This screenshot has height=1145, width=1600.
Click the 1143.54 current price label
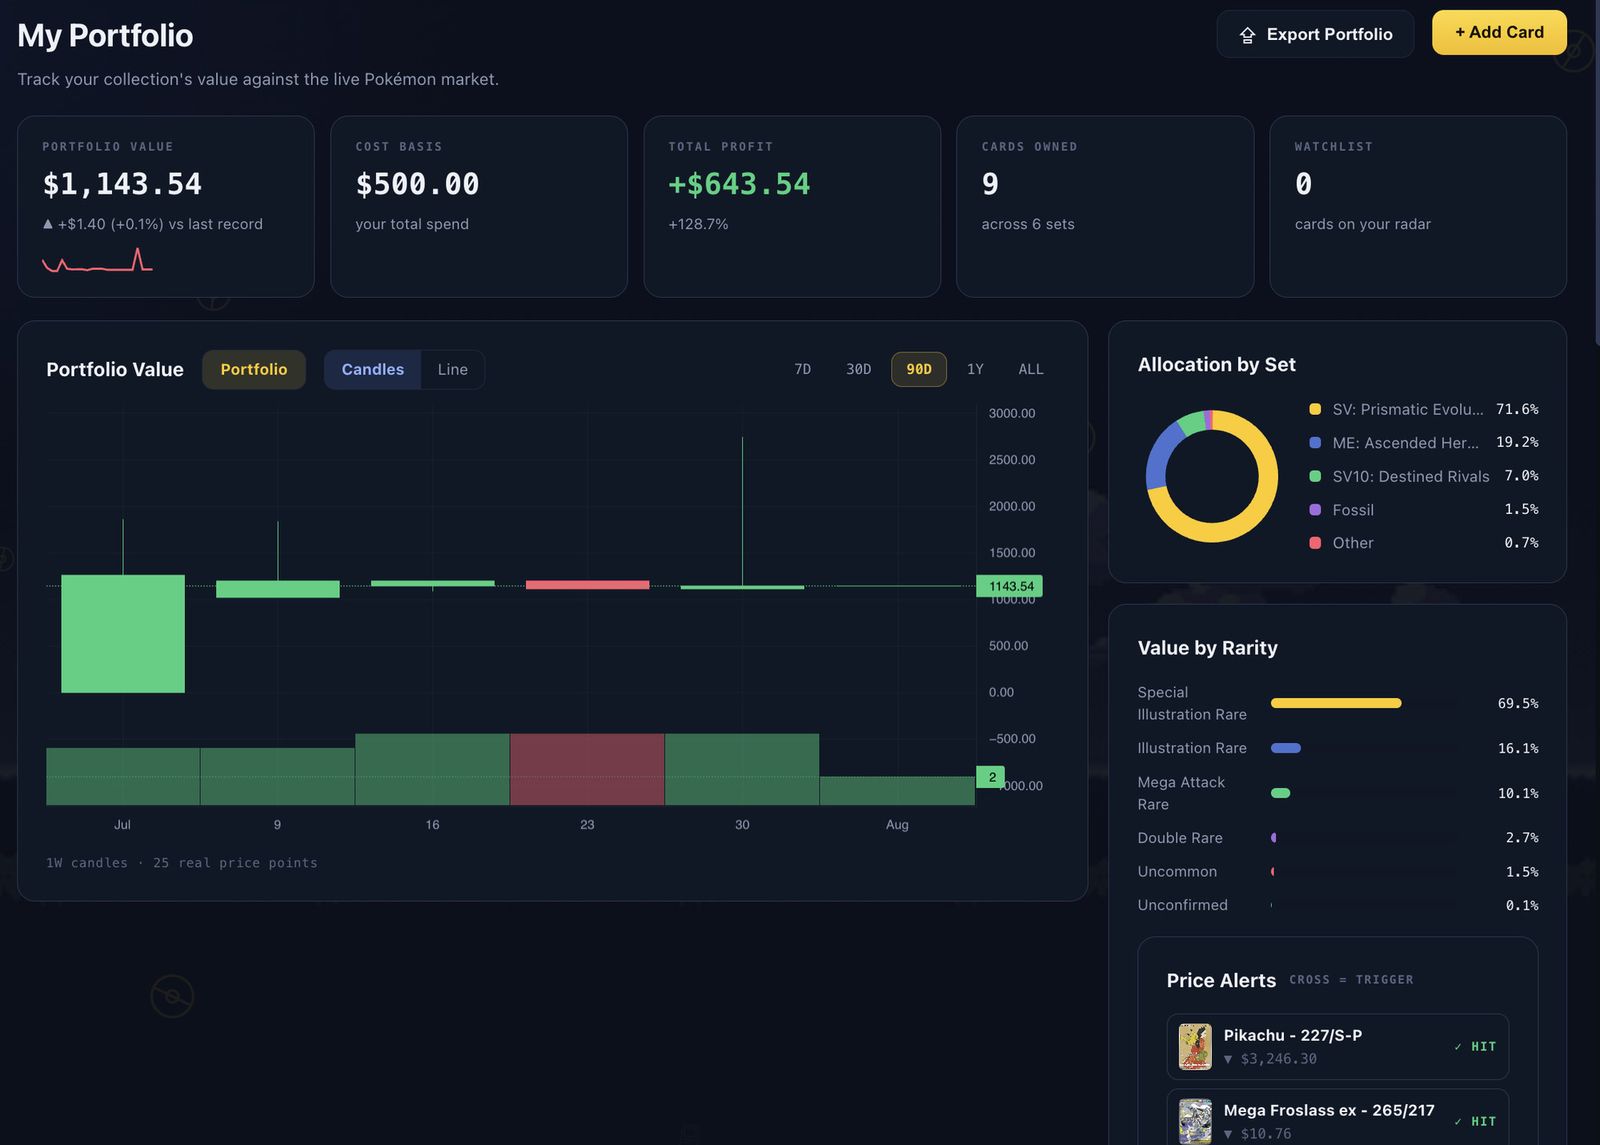1010,586
